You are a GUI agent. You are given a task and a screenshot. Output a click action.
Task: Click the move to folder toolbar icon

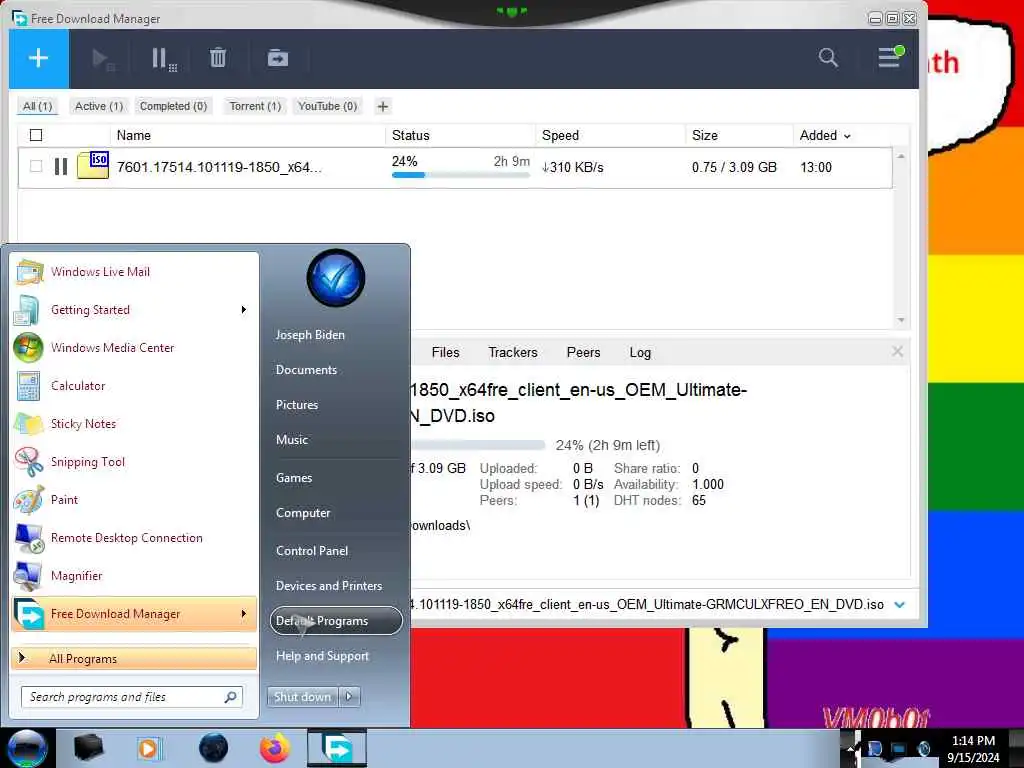click(x=278, y=58)
